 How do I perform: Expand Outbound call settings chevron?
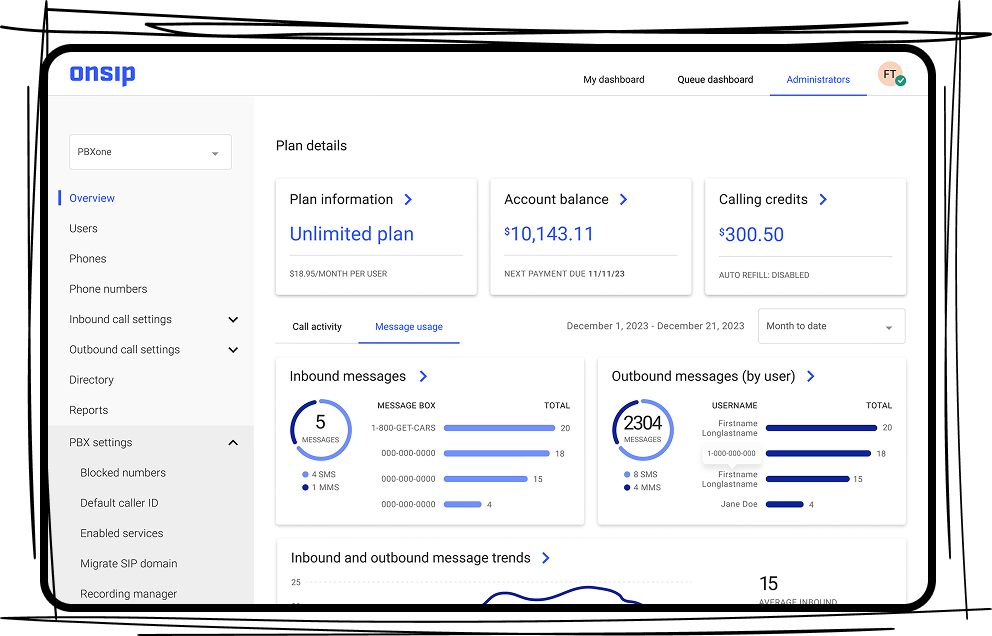[233, 350]
